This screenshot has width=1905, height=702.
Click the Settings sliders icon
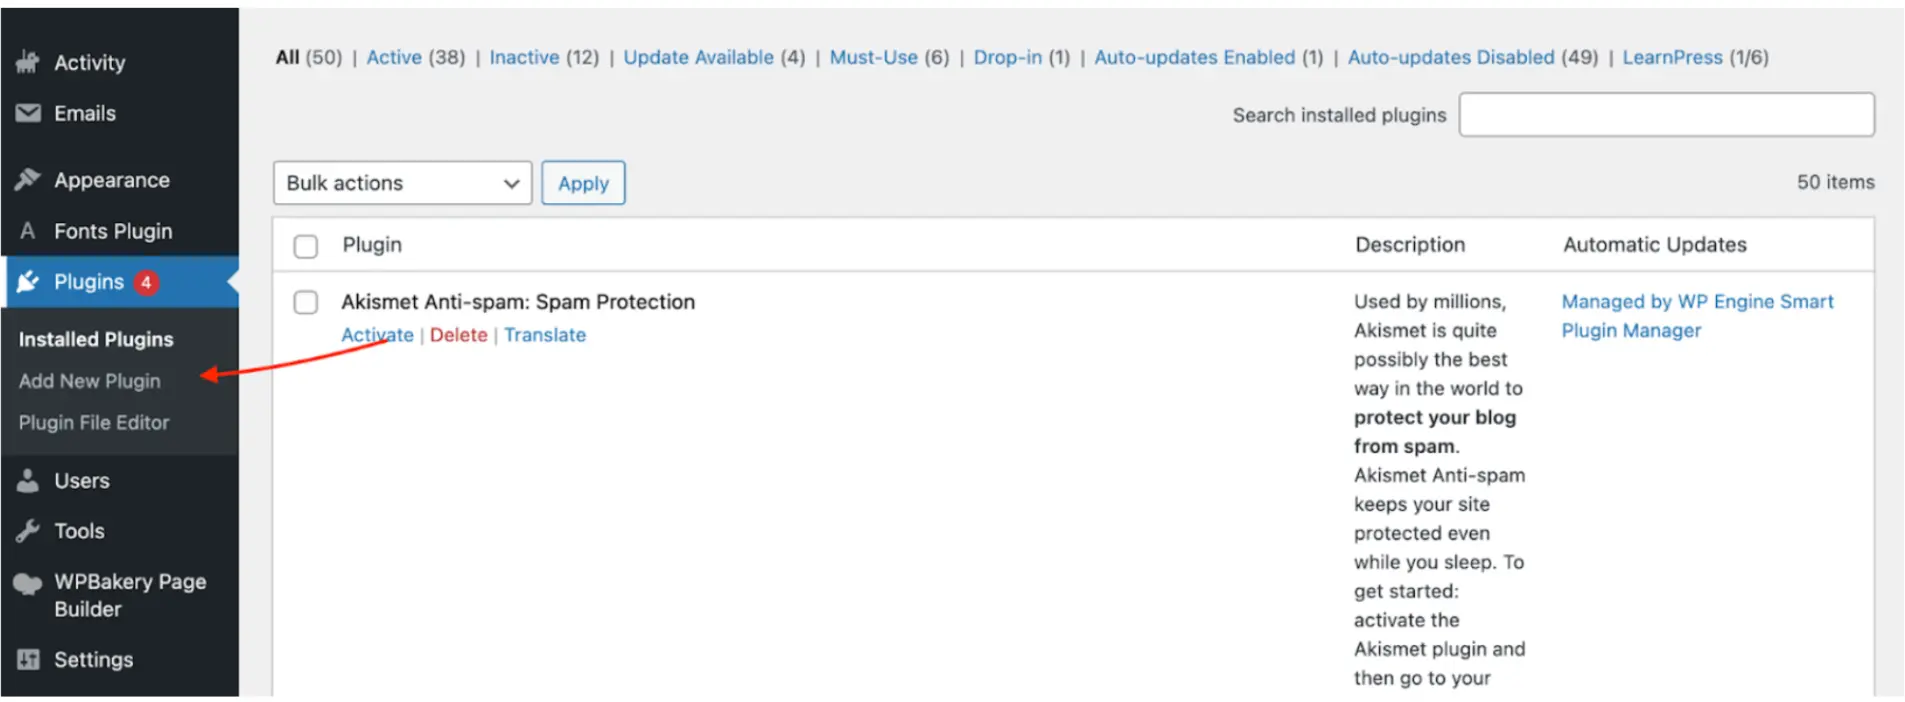tap(28, 660)
